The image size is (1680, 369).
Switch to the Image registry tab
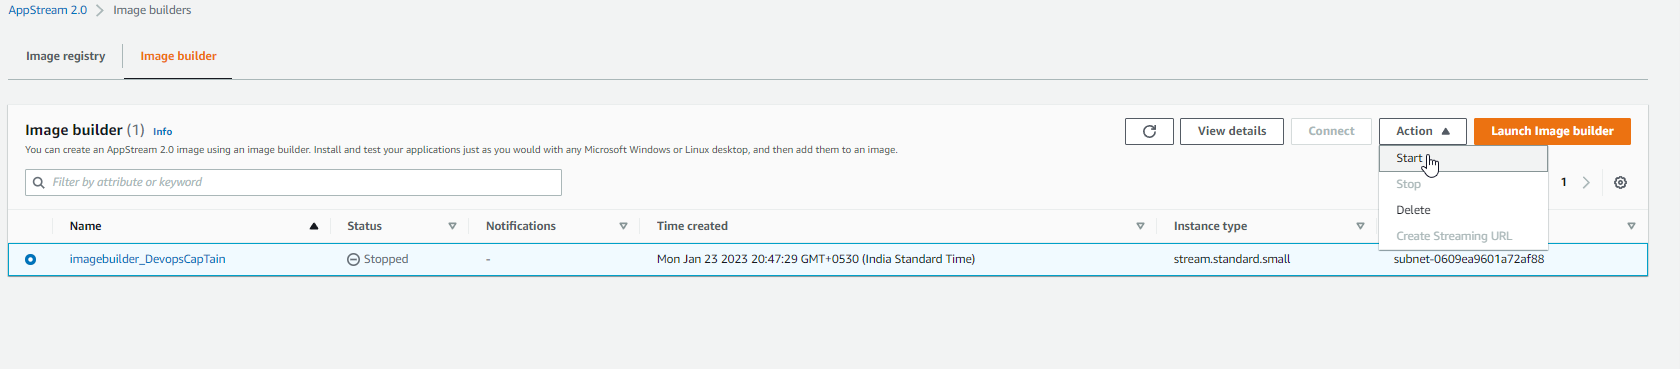(x=65, y=56)
